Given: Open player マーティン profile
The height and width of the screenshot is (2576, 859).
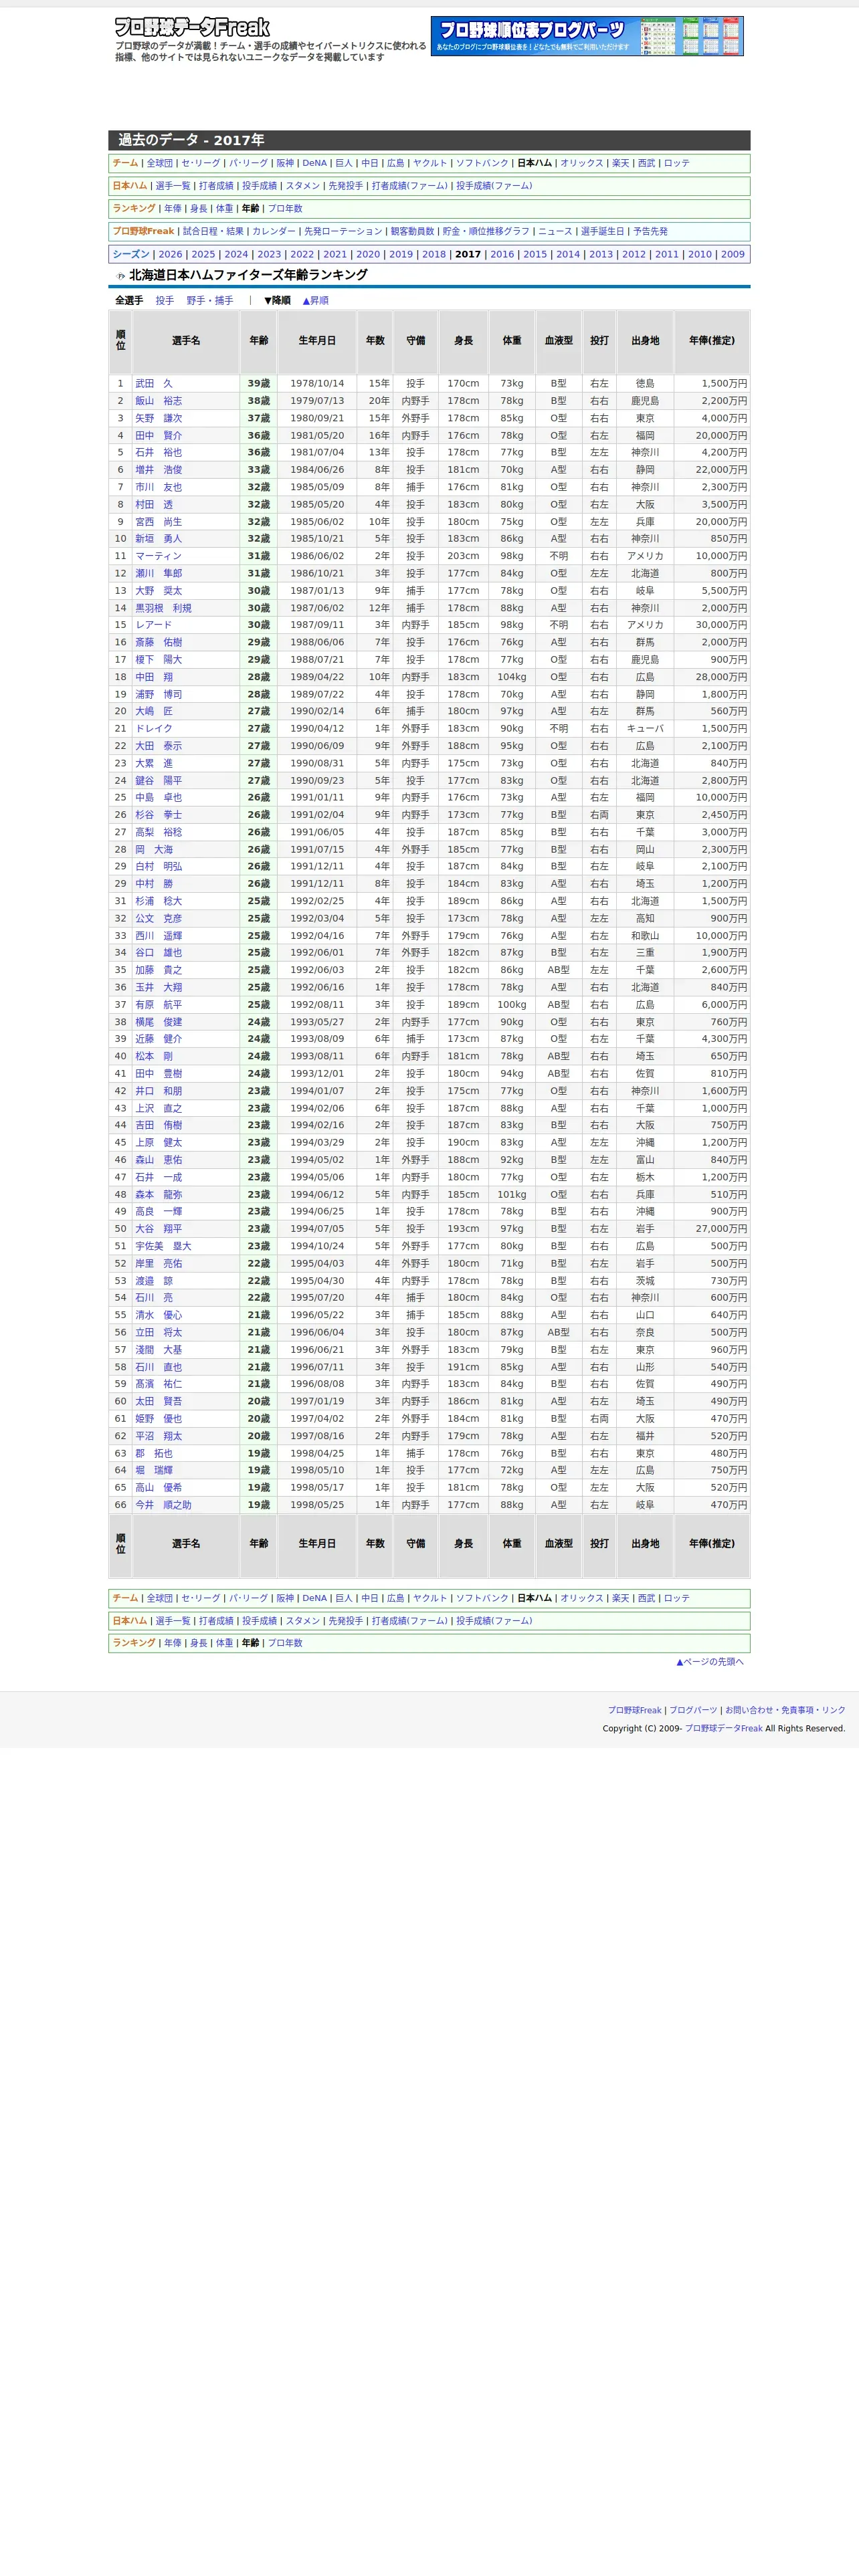Looking at the screenshot, I should click(x=159, y=556).
